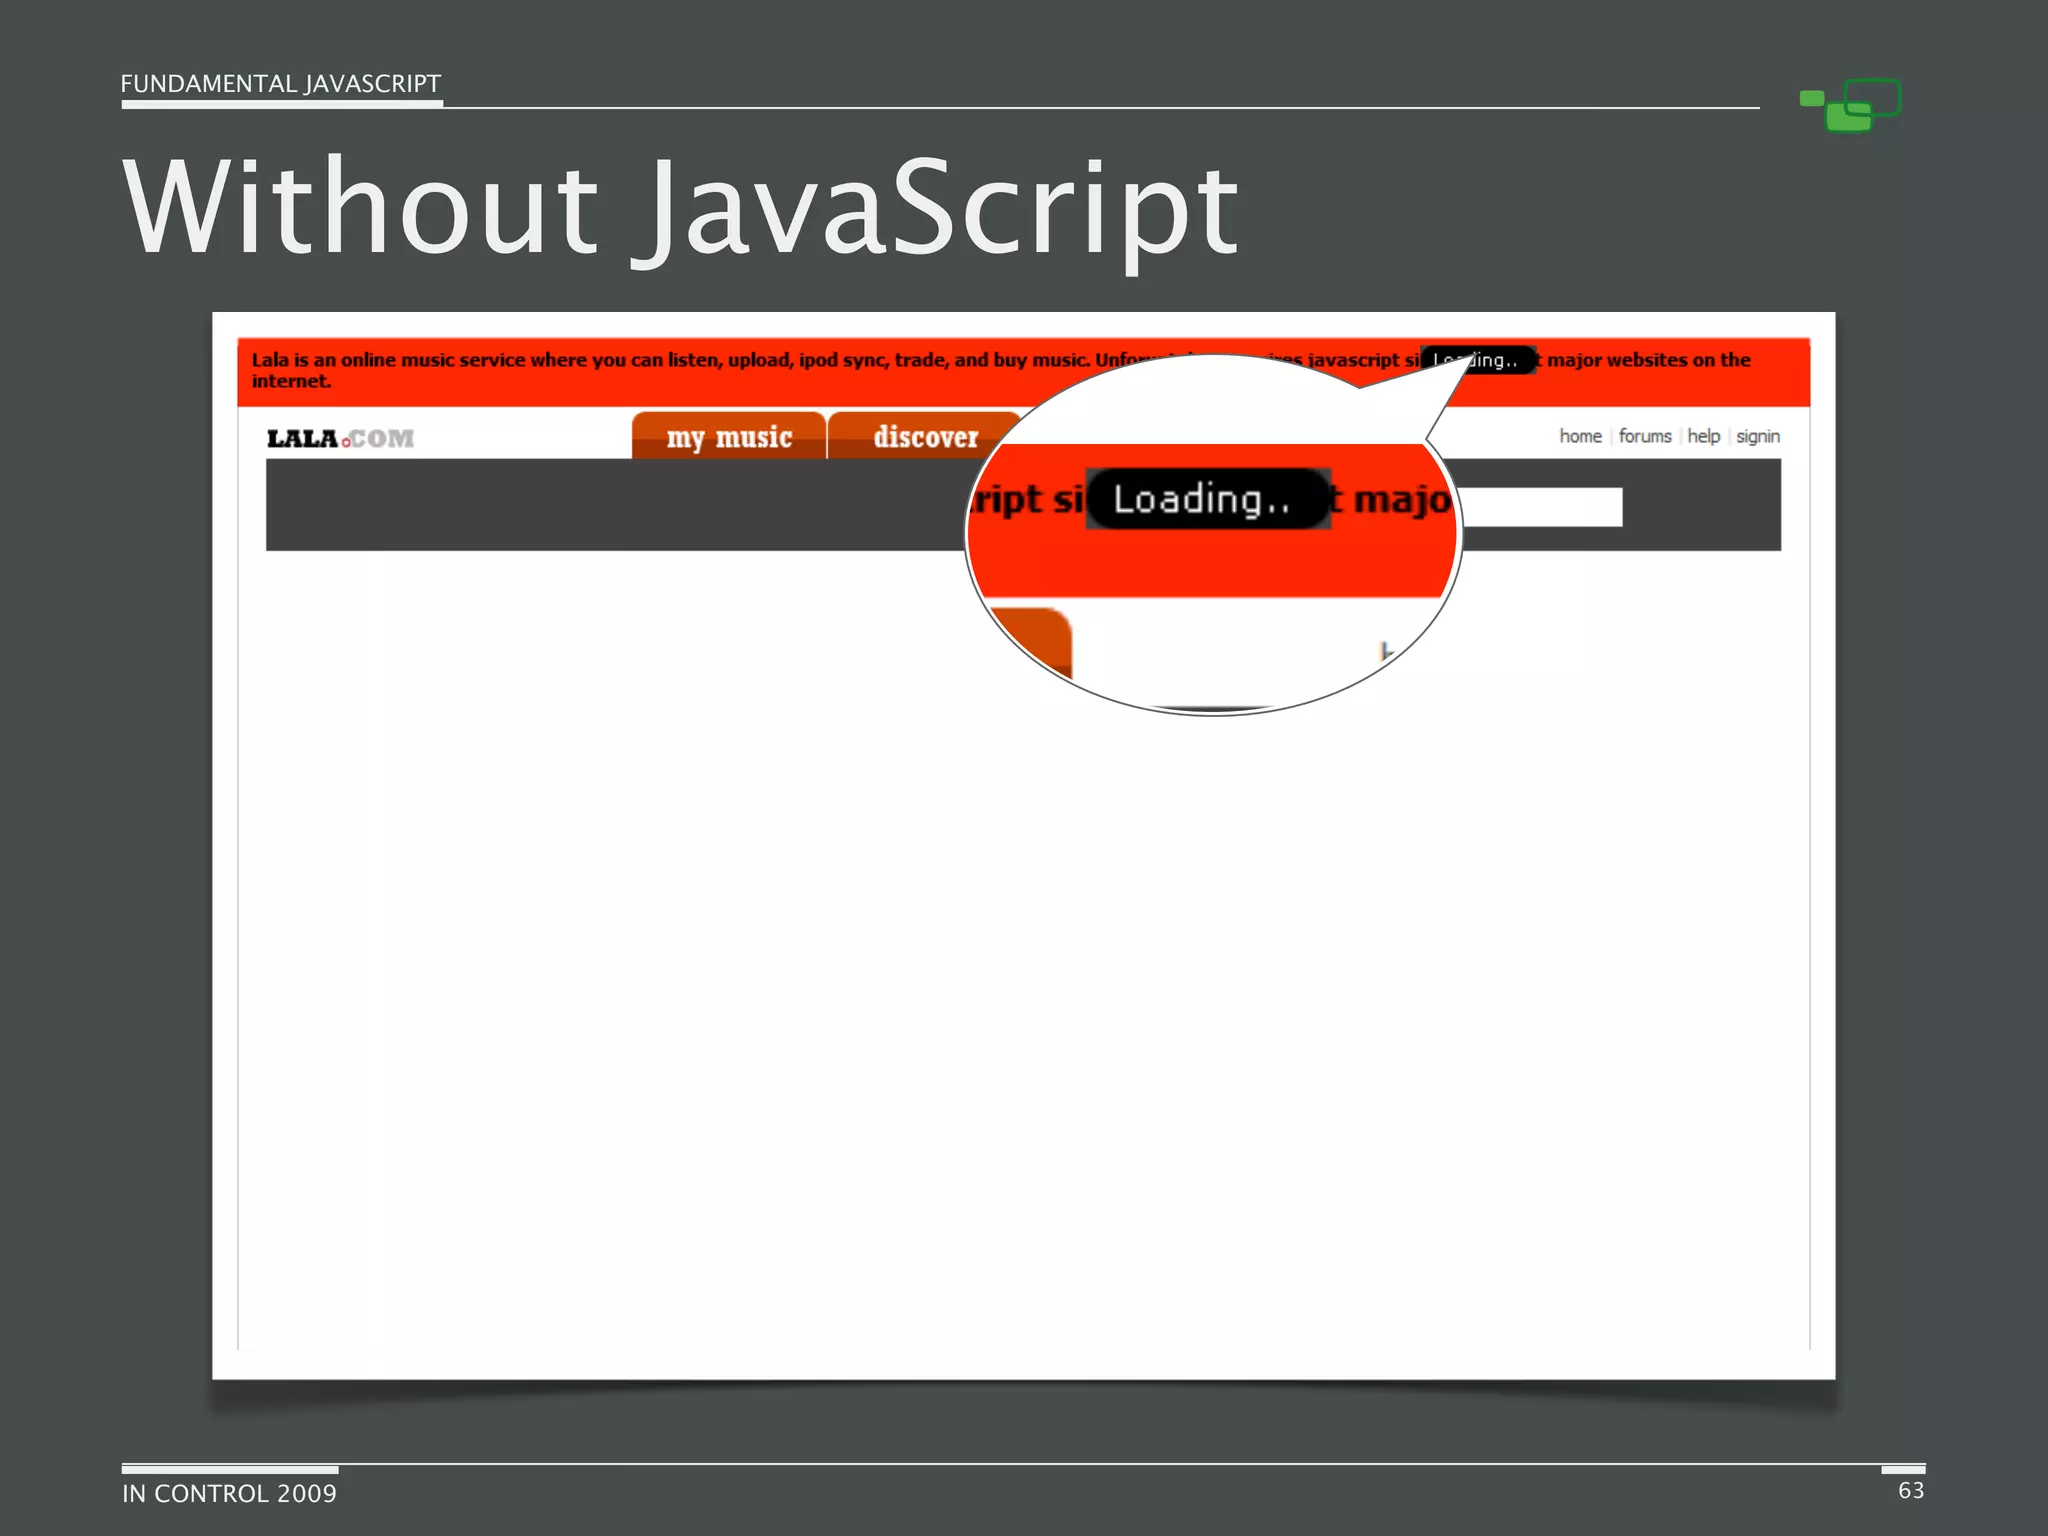The width and height of the screenshot is (2048, 1536).
Task: Click the signin link
Action: click(1757, 436)
